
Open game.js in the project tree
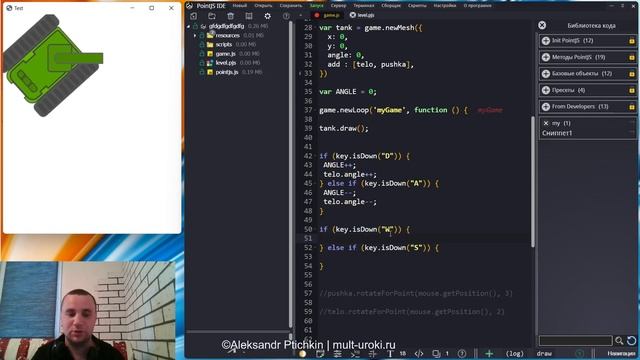coord(225,54)
